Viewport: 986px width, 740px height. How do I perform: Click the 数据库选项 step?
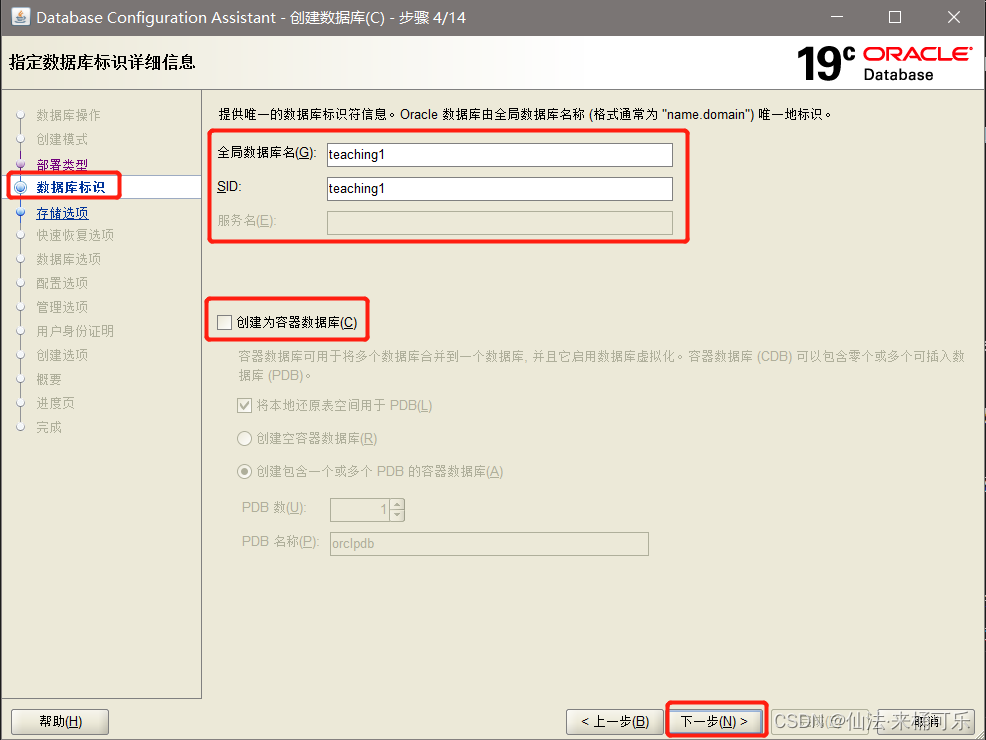[x=68, y=259]
